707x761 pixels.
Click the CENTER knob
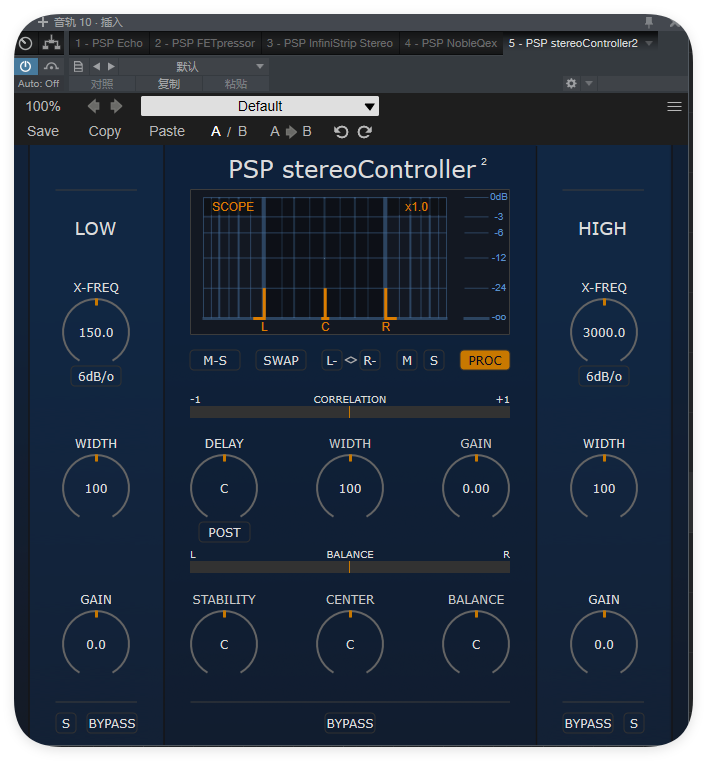350,644
